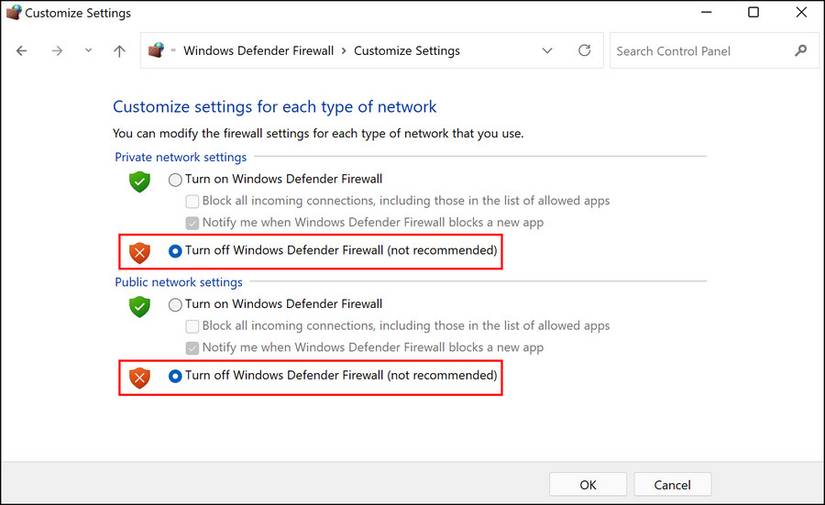
Task: Check Block all incoming connections under Private
Action: (x=193, y=201)
